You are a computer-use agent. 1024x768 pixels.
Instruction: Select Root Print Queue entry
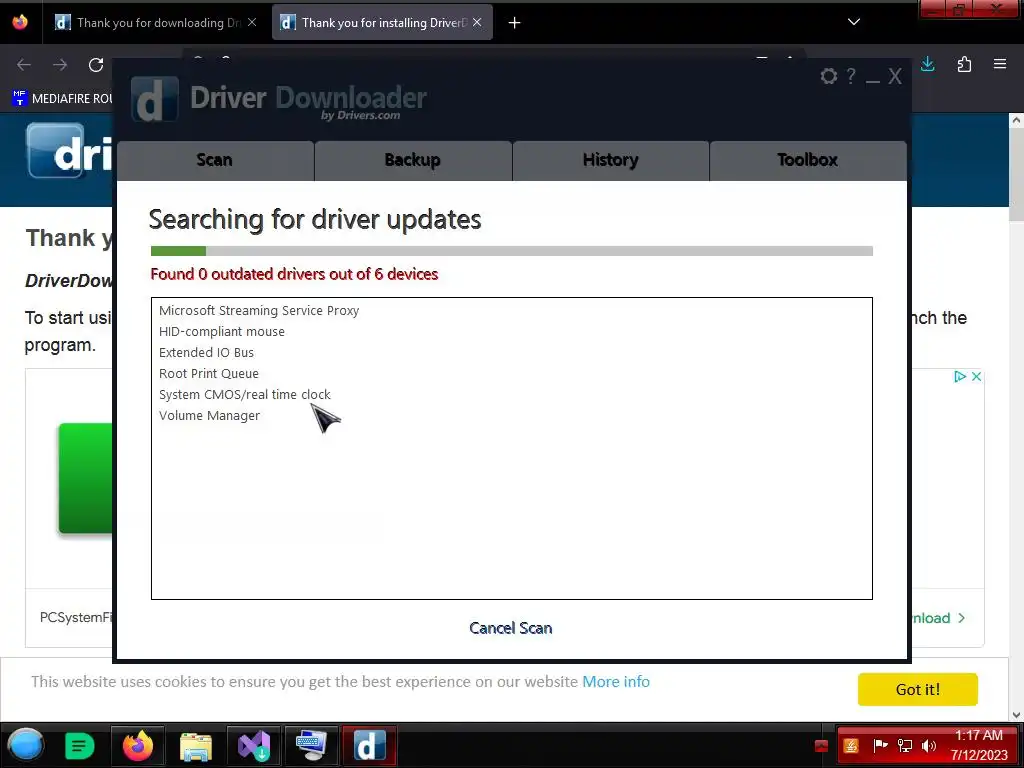click(209, 374)
